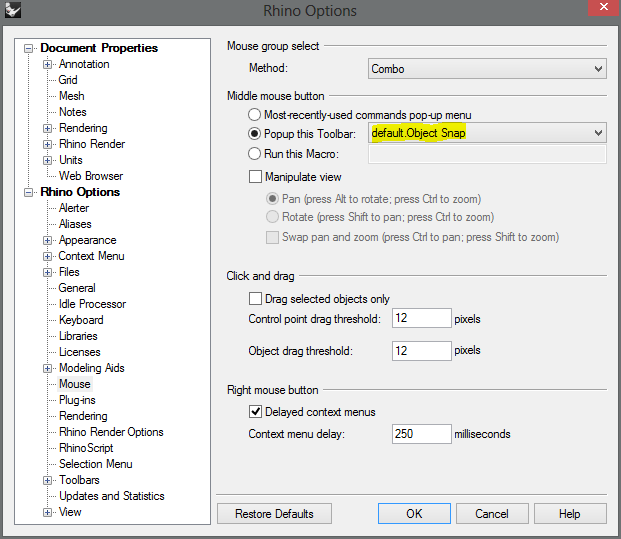Expand the Modeling Aids tree node
This screenshot has width=621, height=539.
48,368
